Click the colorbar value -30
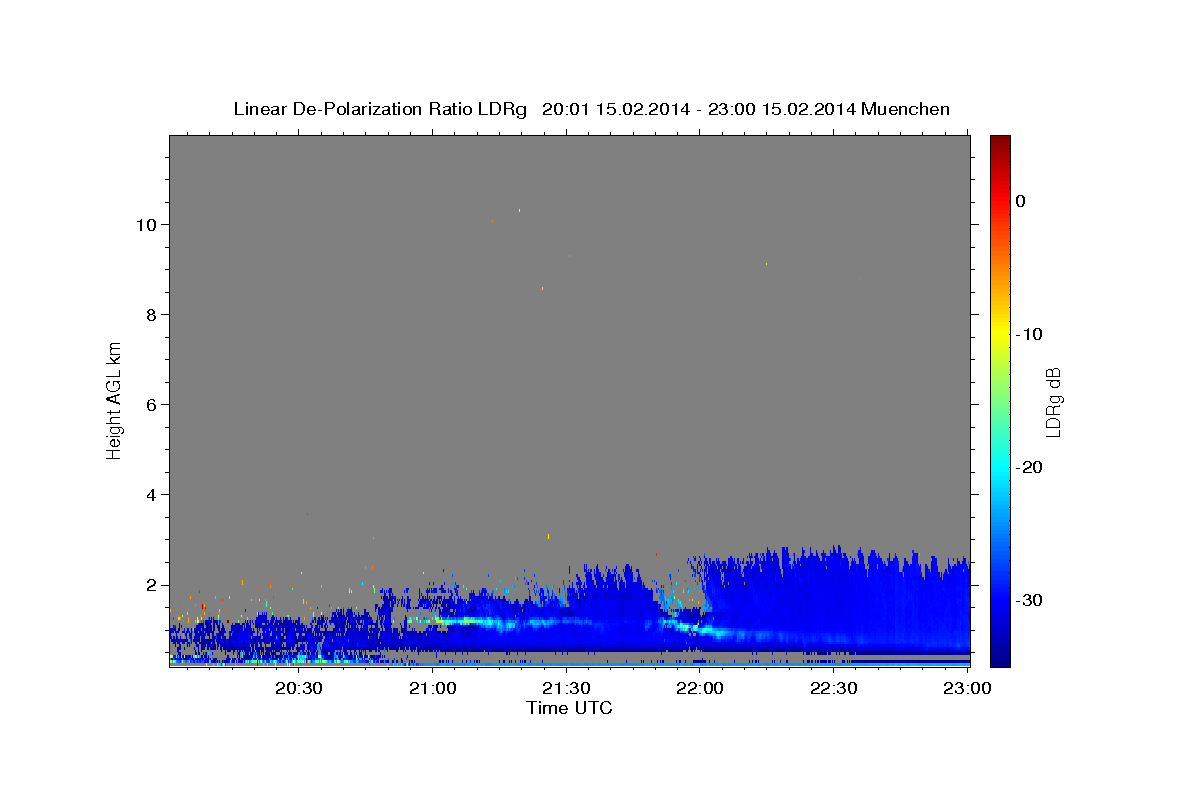The height and width of the screenshot is (800, 1200). (x=1029, y=600)
